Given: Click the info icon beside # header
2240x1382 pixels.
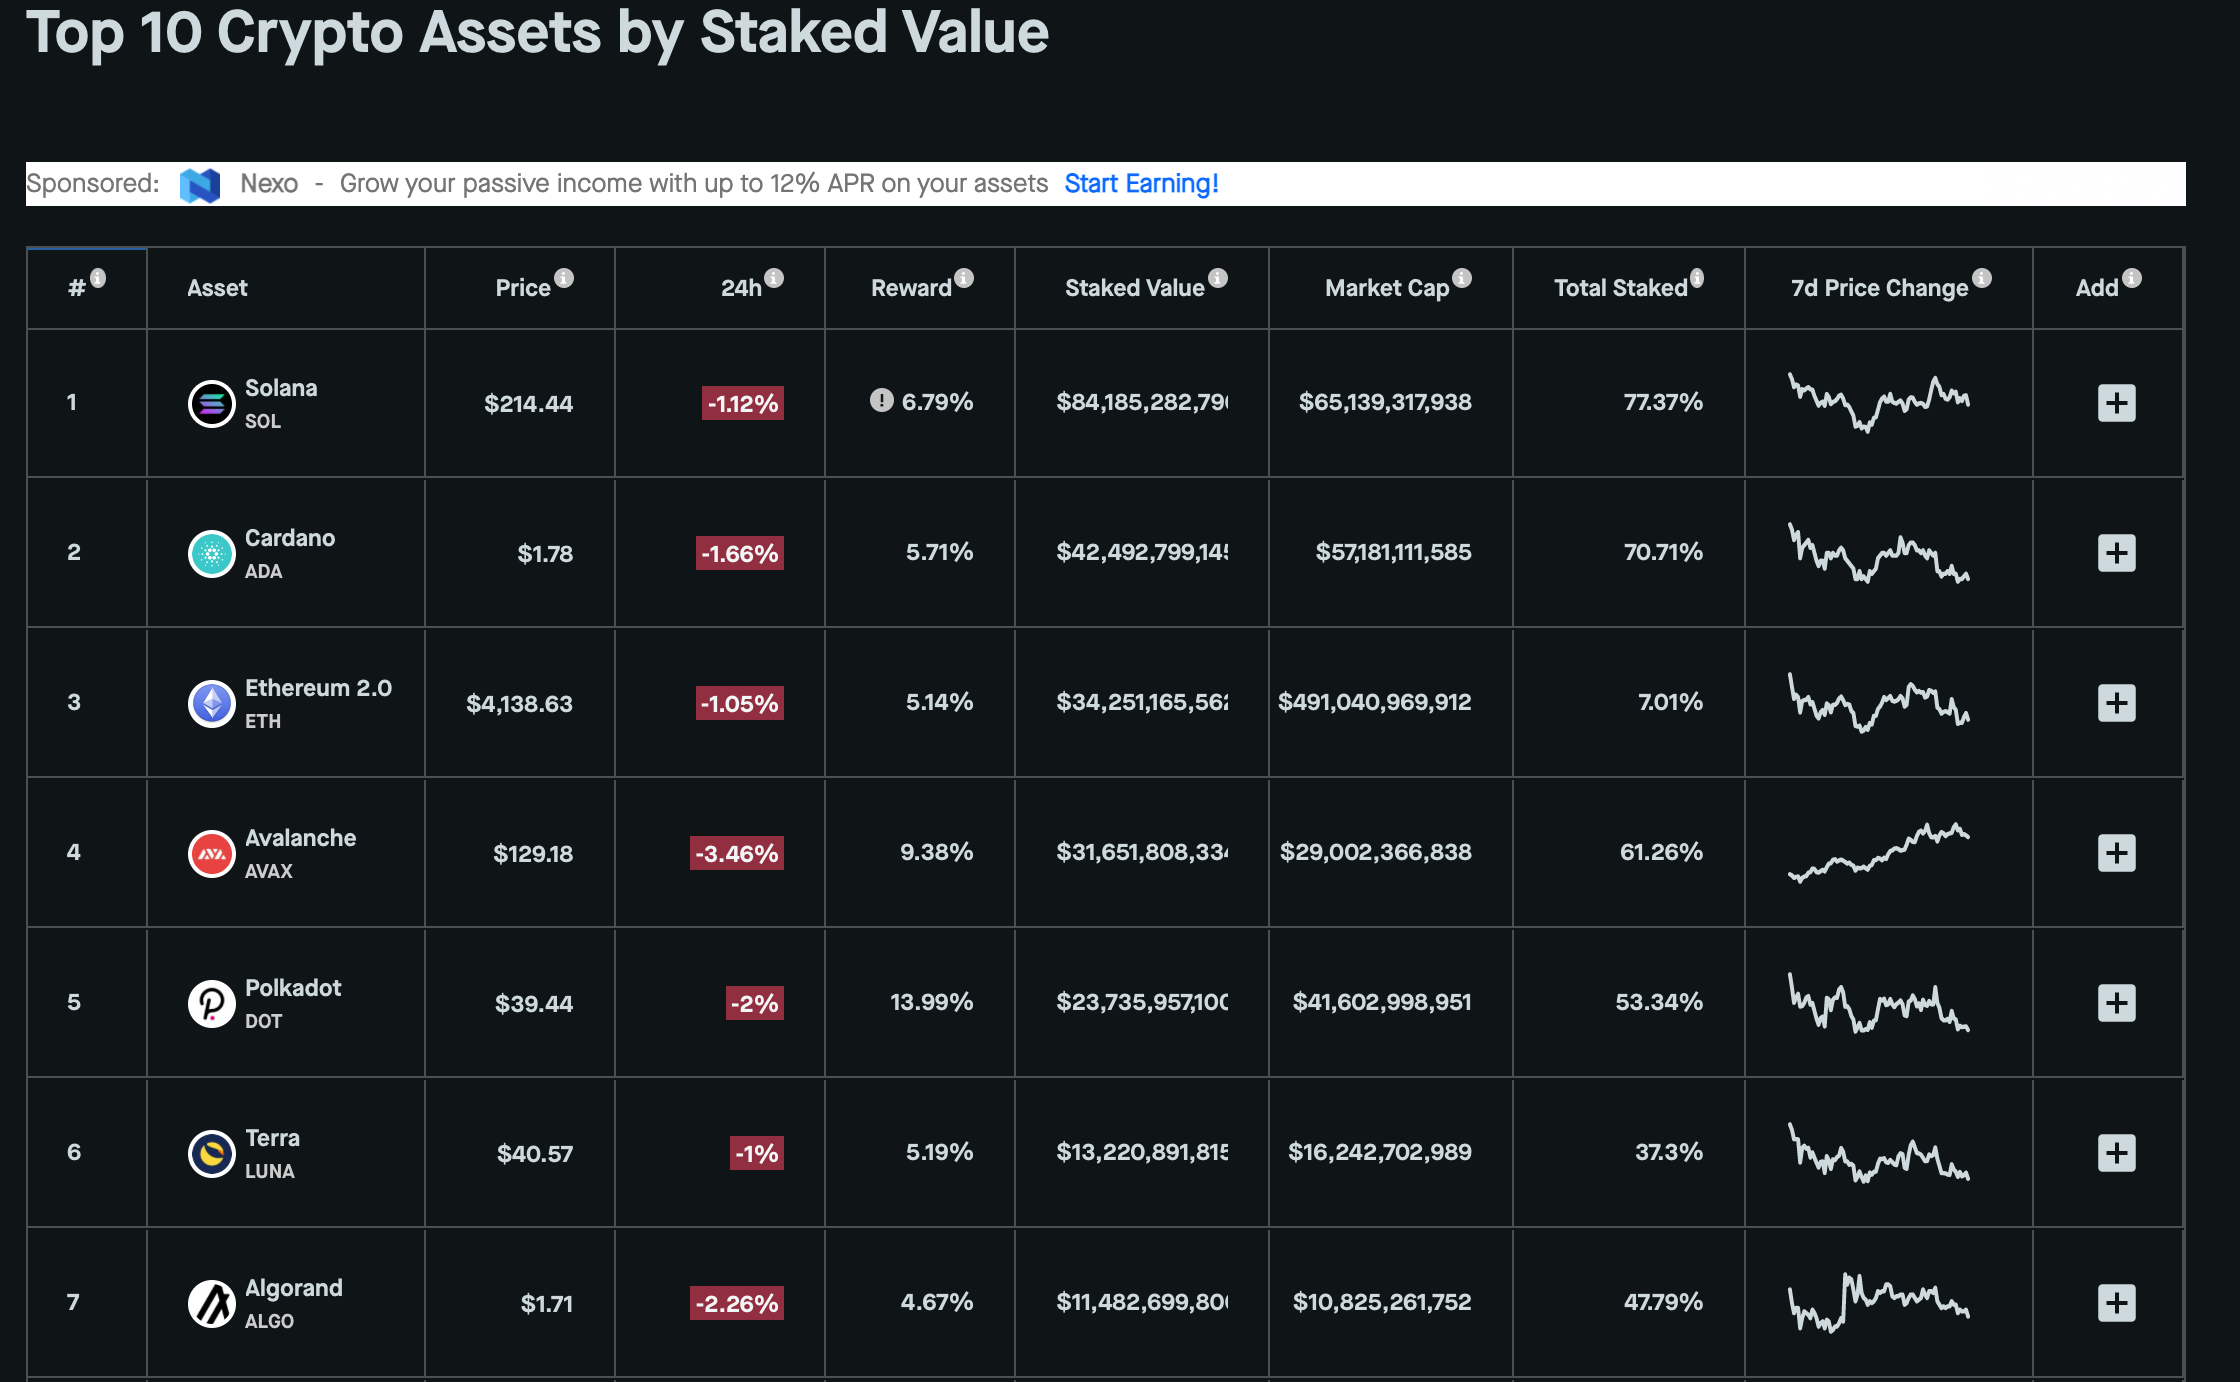Looking at the screenshot, I should click(98, 278).
